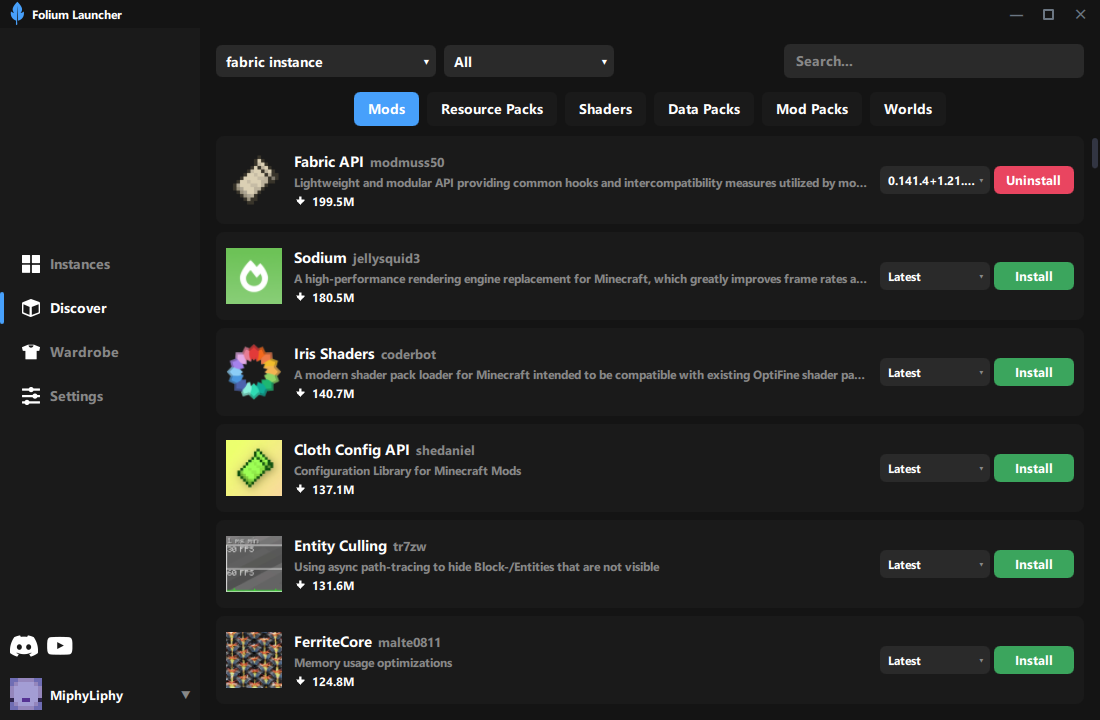Install the Sodium mod

1033,276
